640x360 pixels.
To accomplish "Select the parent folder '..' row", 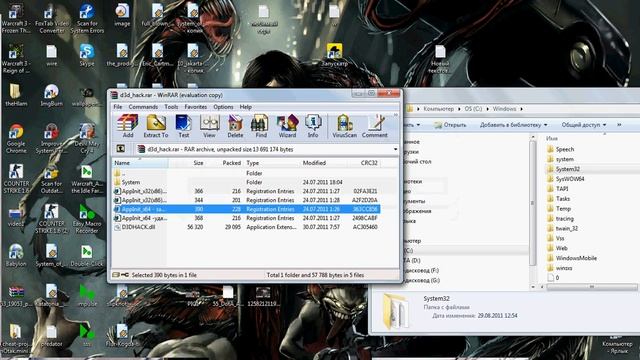I will pyautogui.click(x=246, y=173).
